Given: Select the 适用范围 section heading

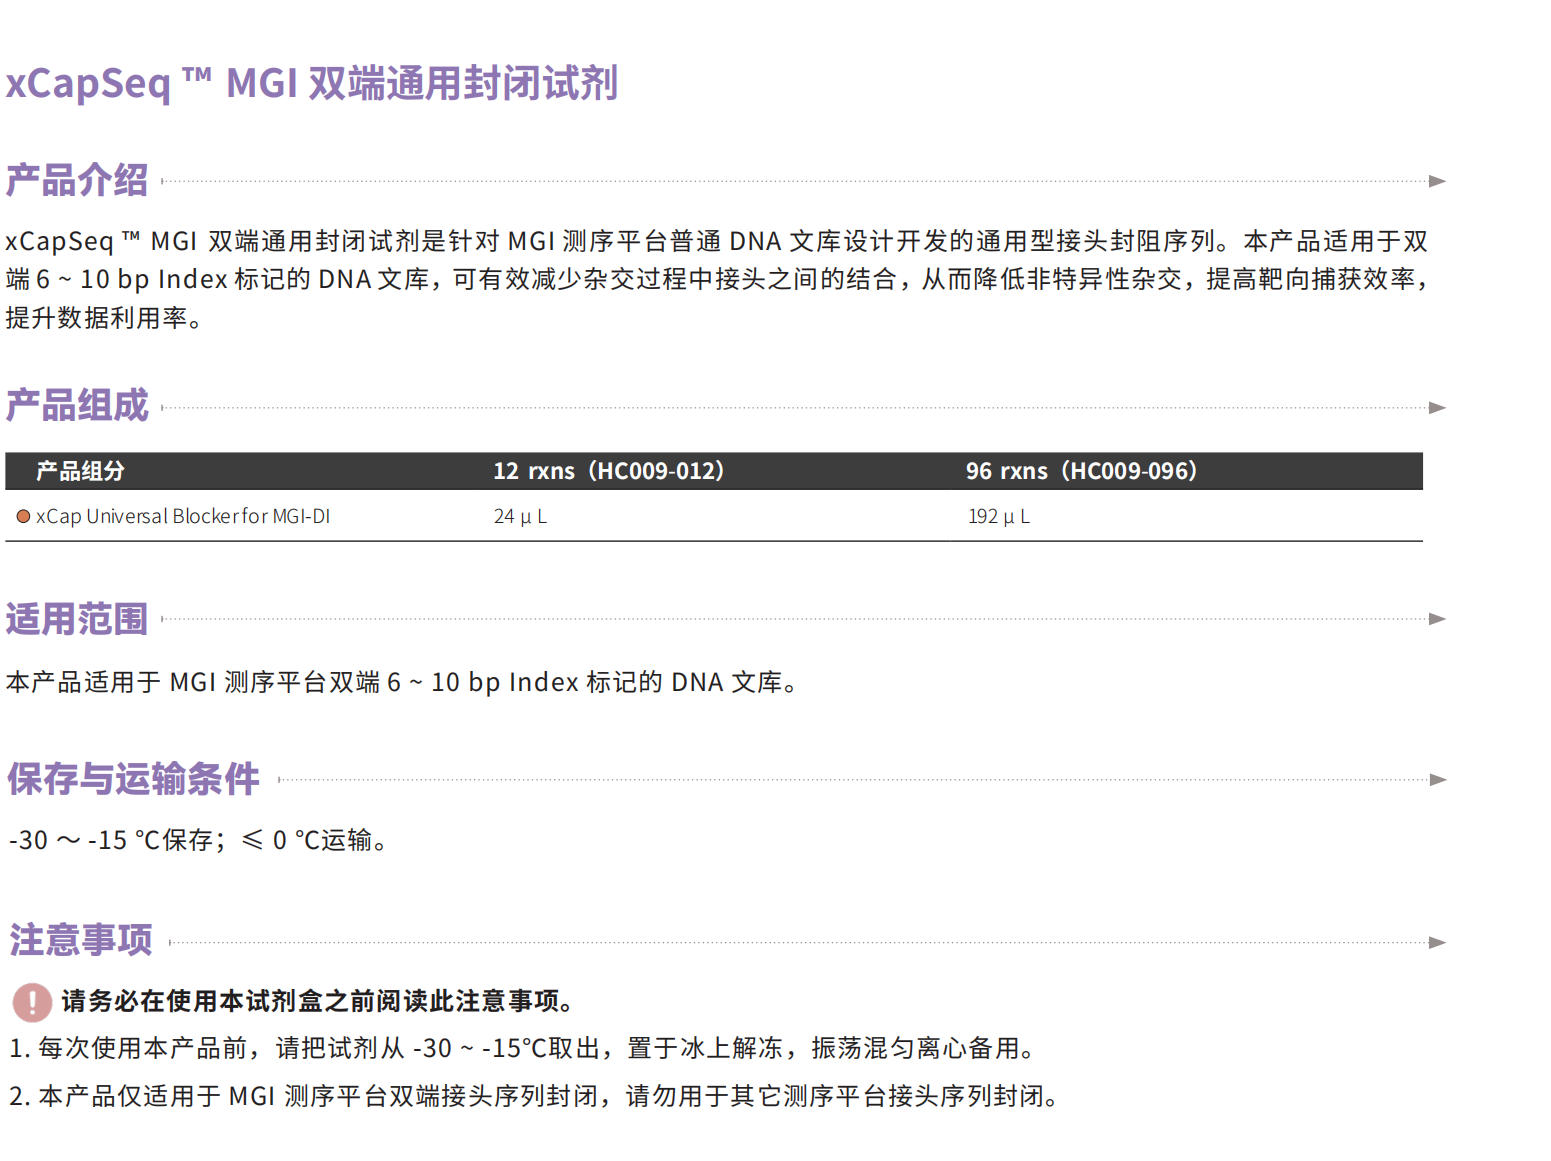Looking at the screenshot, I should tap(77, 619).
